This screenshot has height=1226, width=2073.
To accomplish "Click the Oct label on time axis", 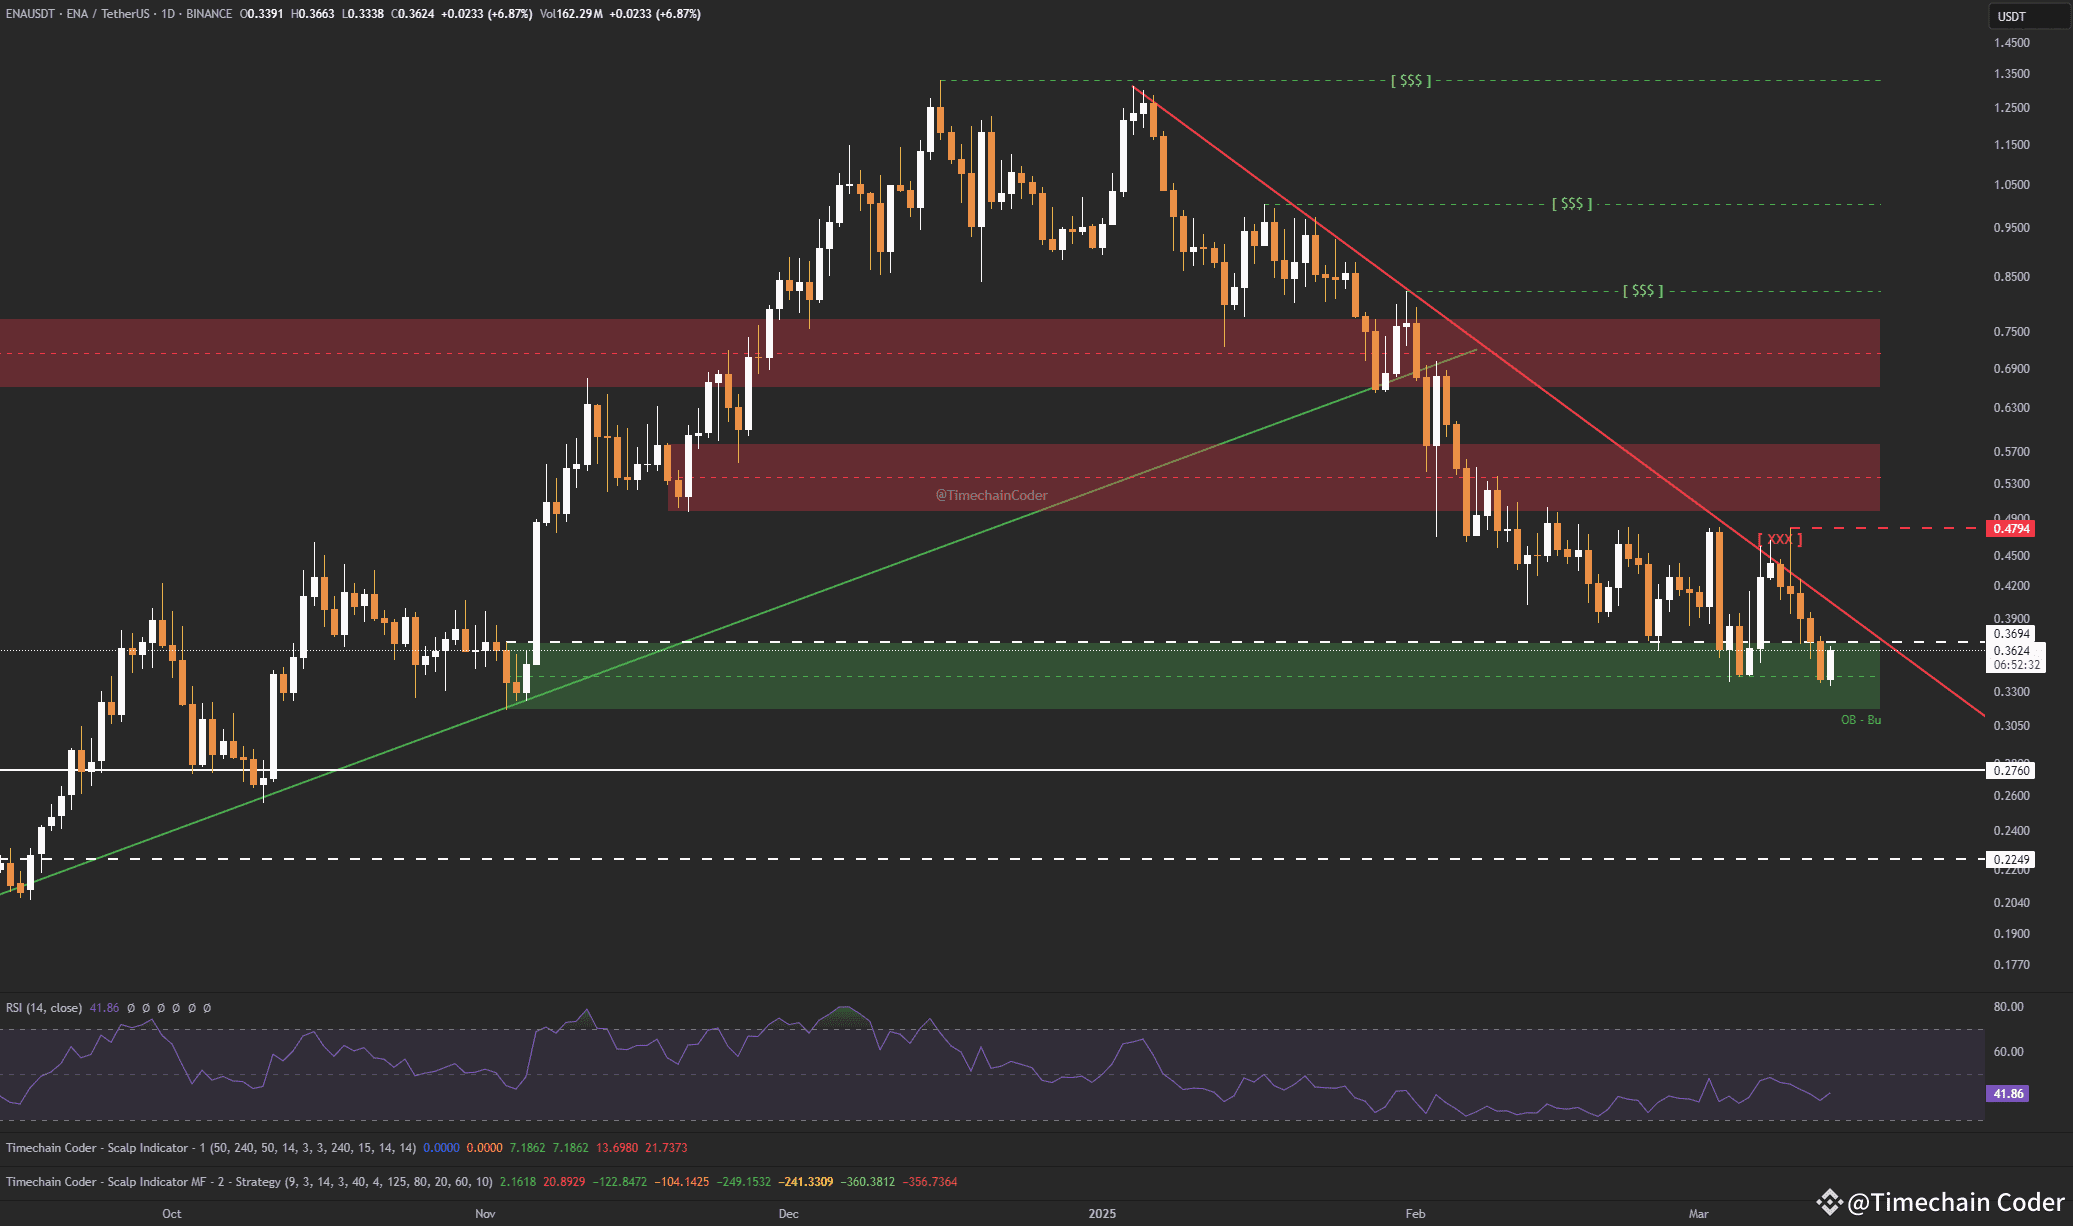I will [172, 1214].
